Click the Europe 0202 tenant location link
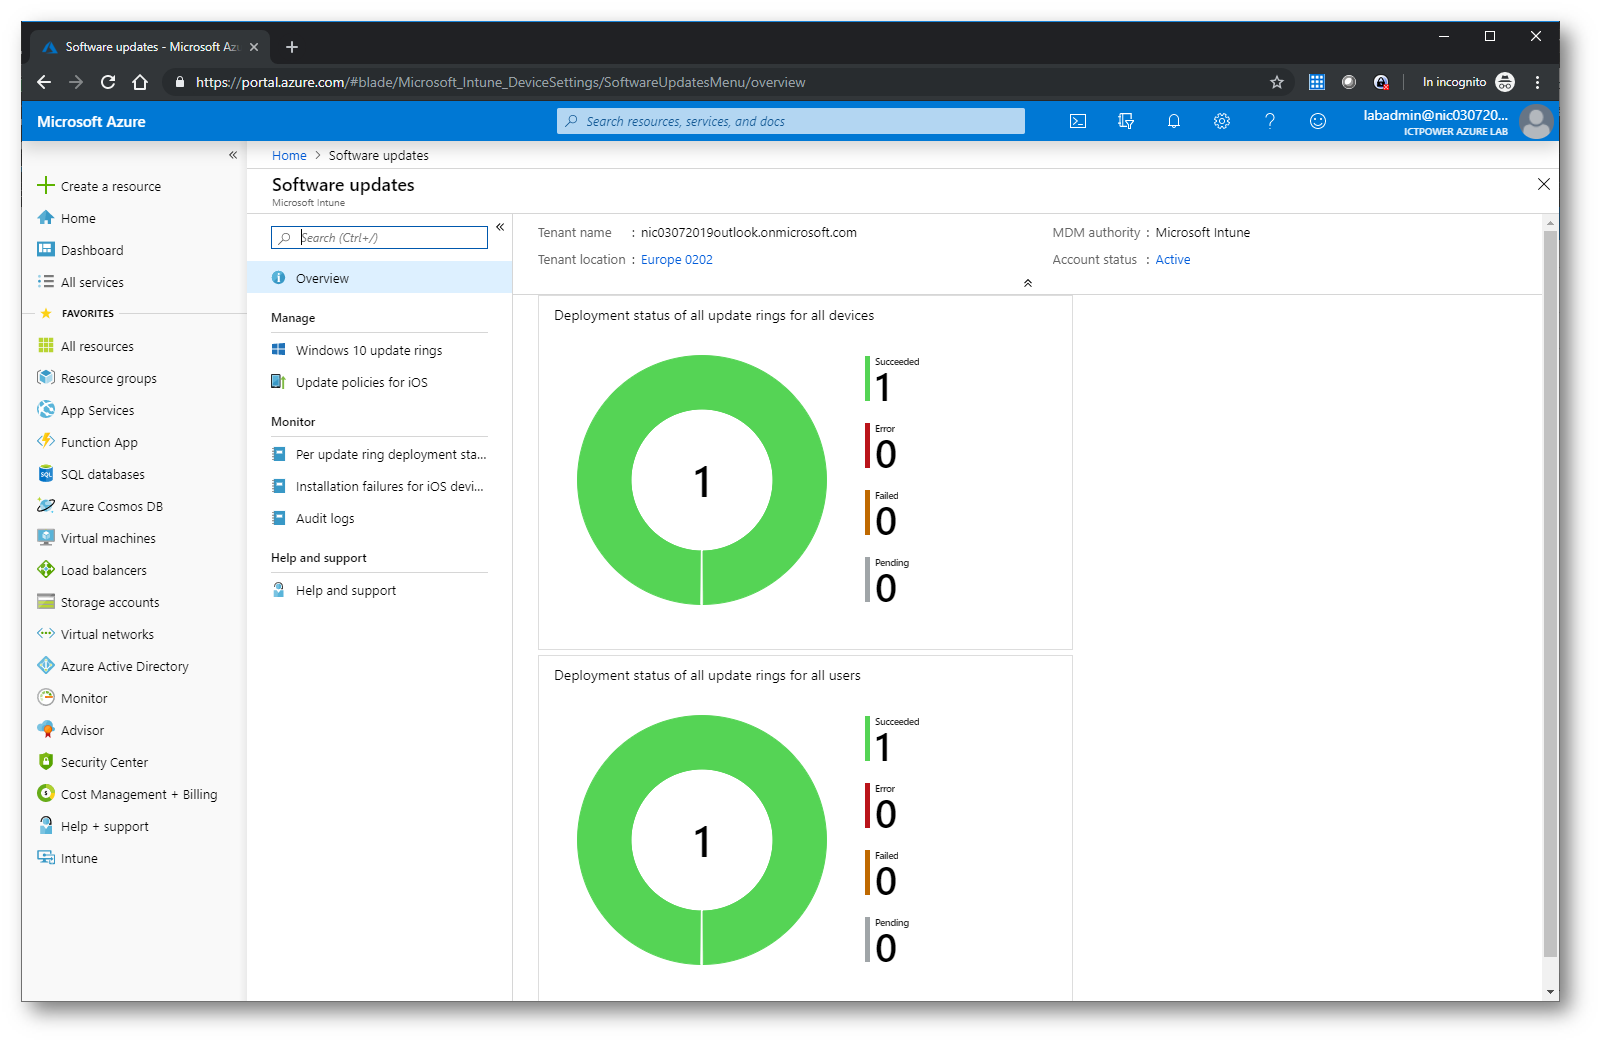 (677, 259)
